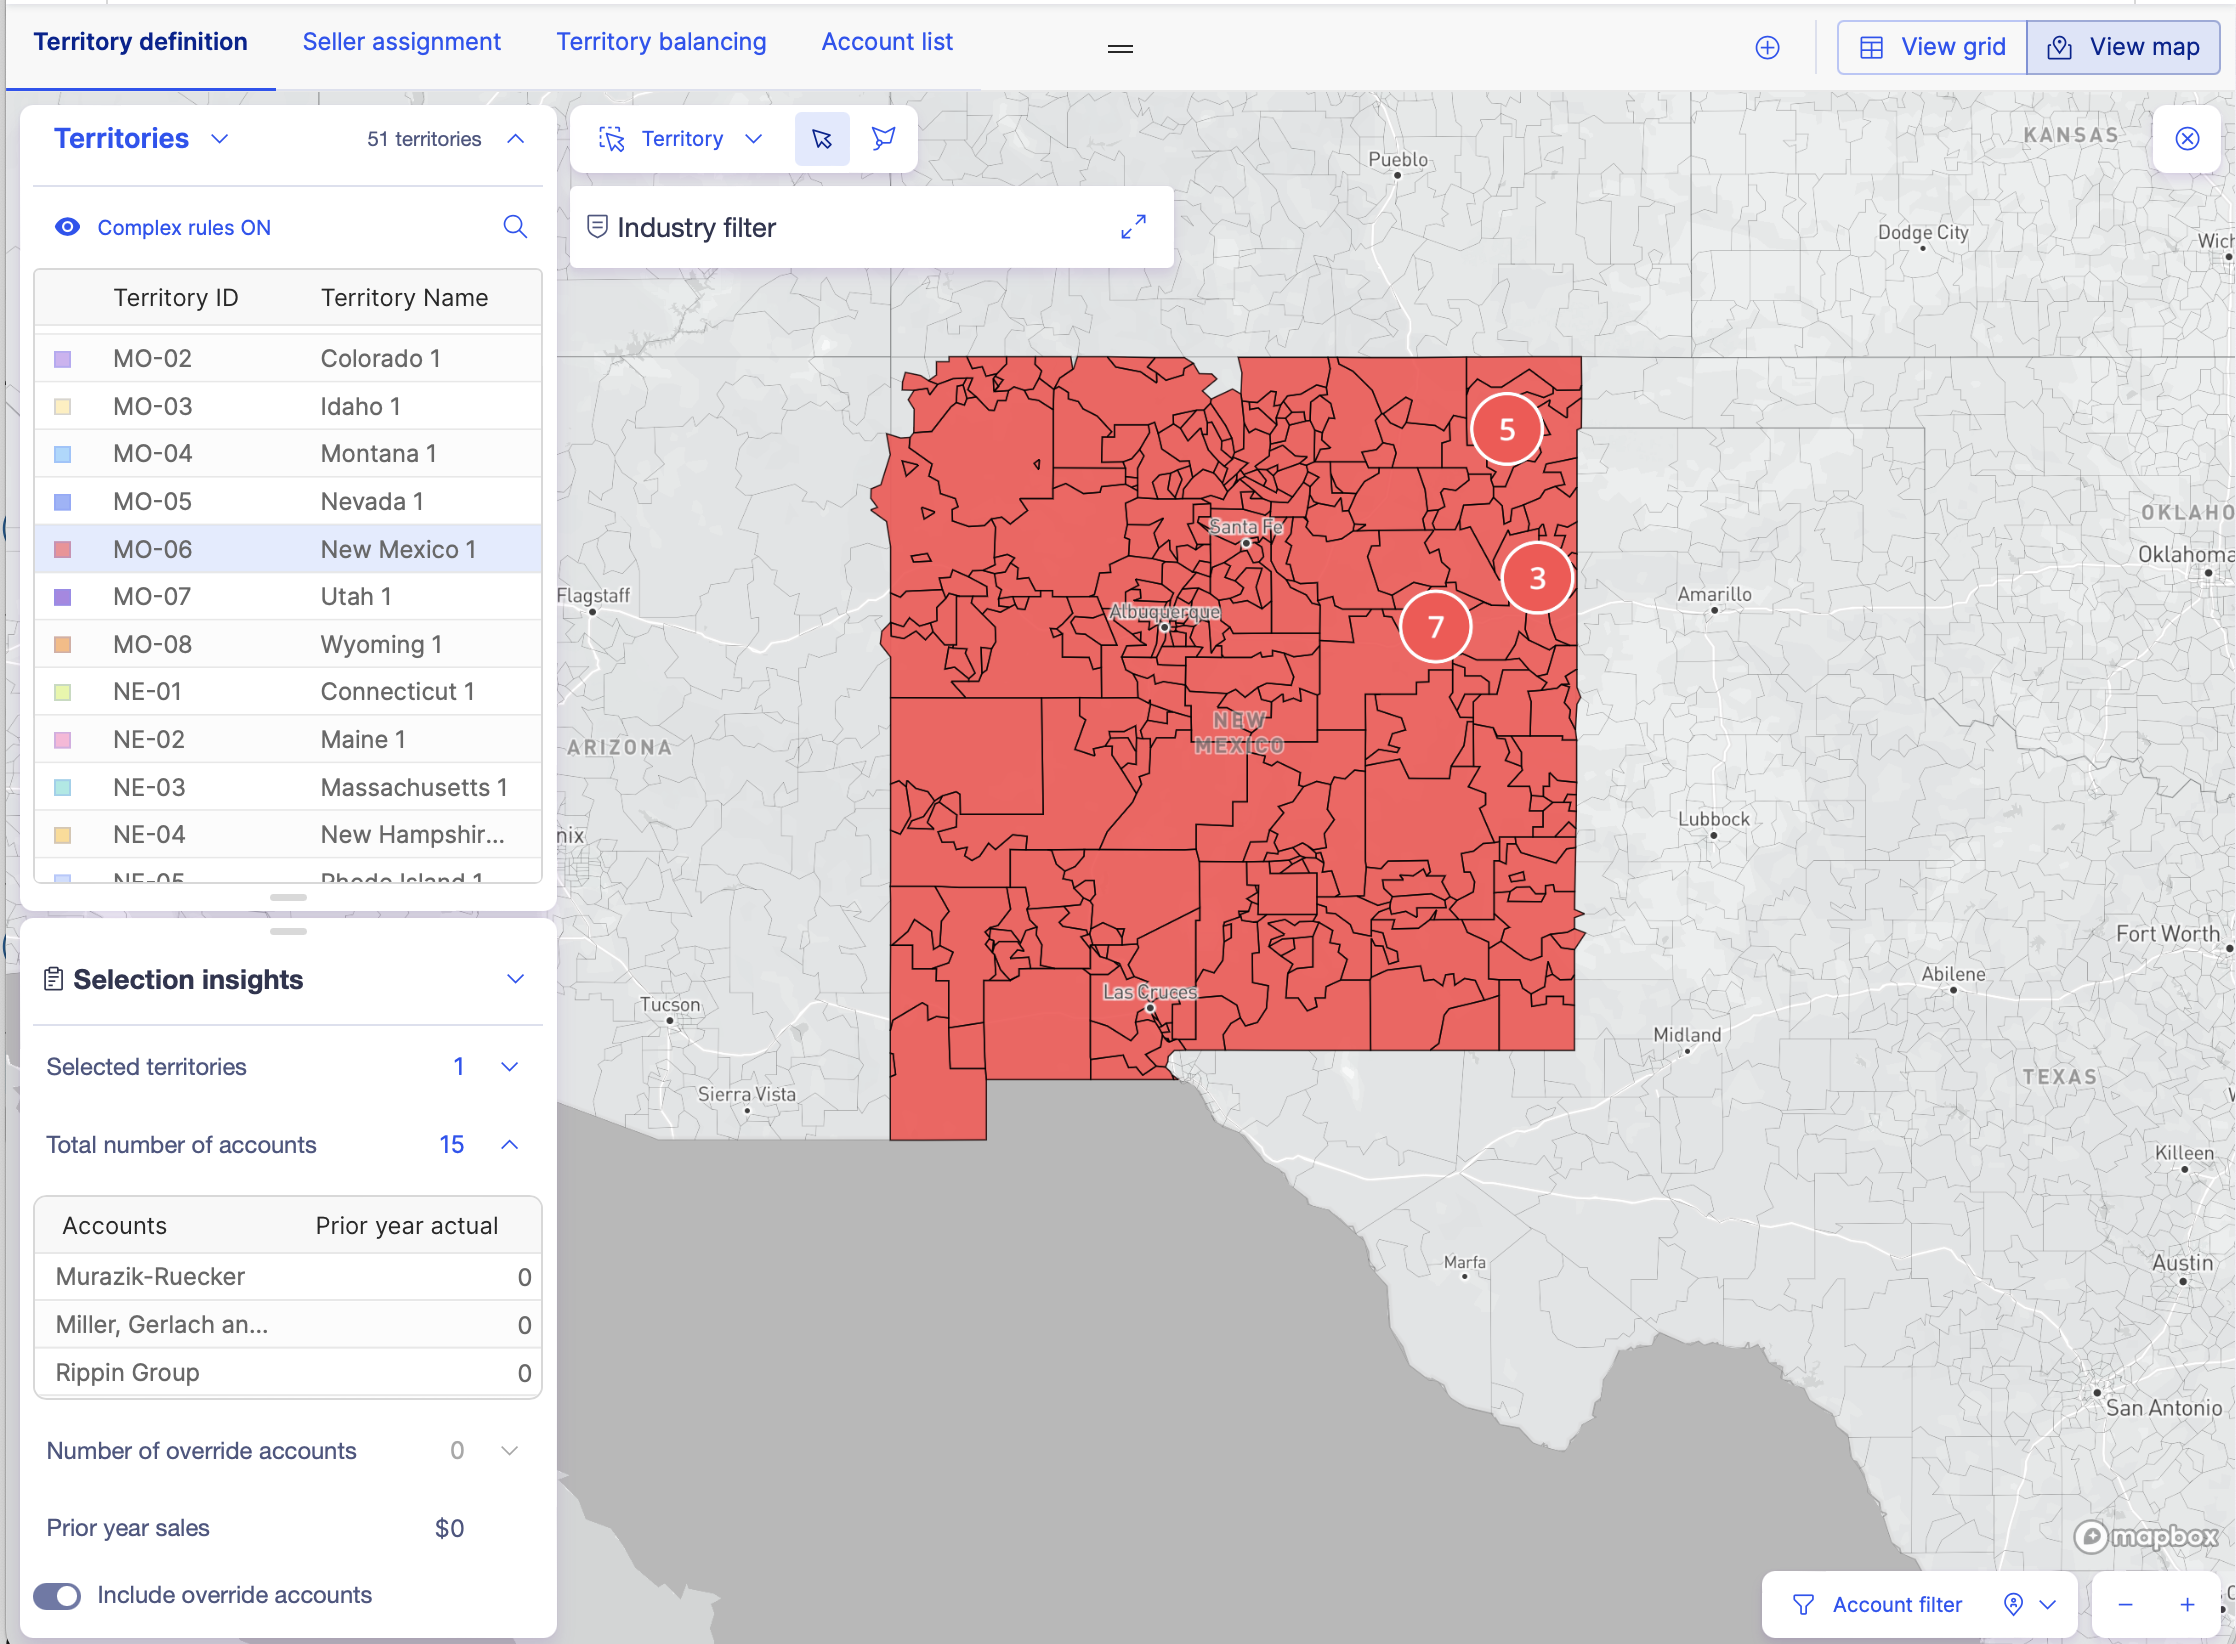This screenshot has height=1644, width=2236.
Task: Collapse the 51 territories list chevron
Action: pos(515,139)
